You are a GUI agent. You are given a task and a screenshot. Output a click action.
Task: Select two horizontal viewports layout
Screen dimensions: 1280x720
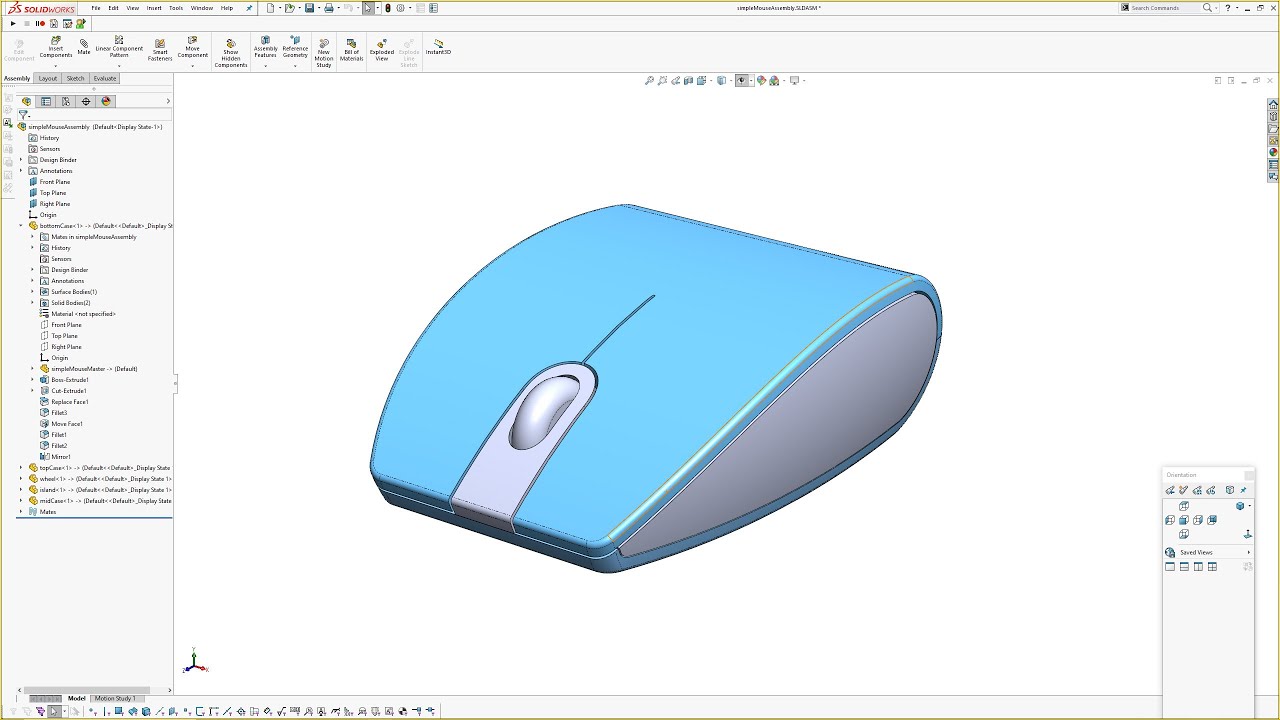1184,567
